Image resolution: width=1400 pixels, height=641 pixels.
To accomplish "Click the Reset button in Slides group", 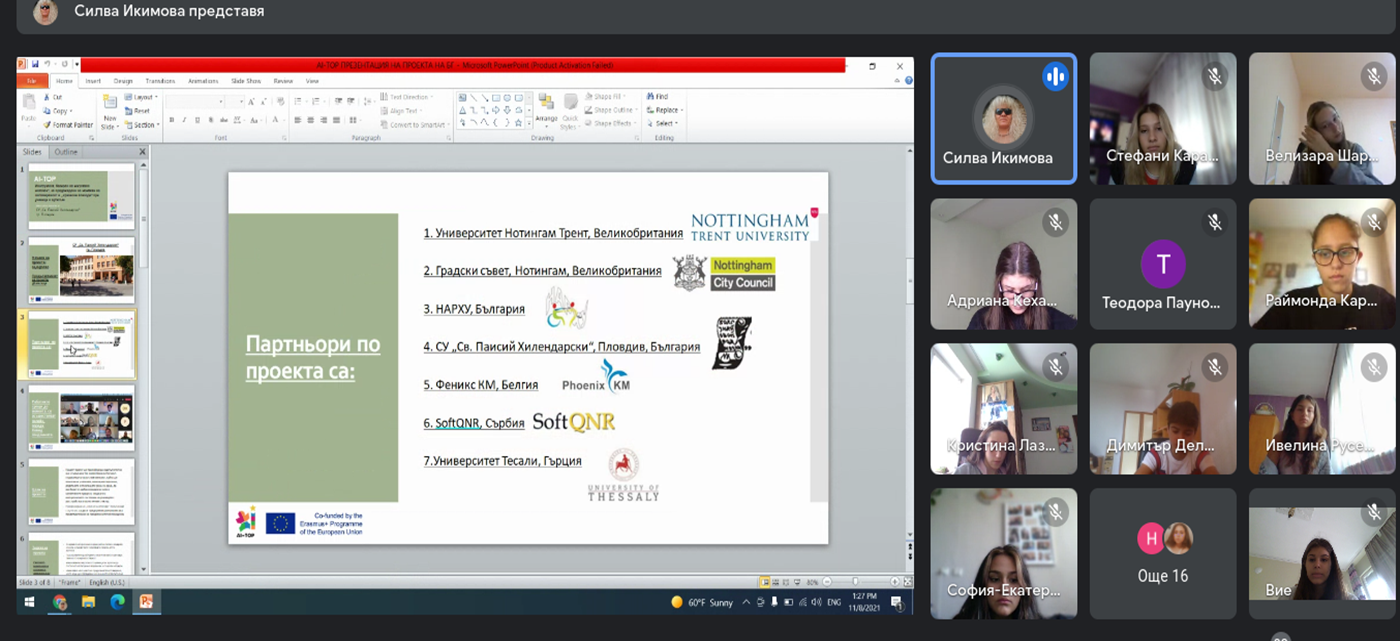I will pyautogui.click(x=140, y=111).
